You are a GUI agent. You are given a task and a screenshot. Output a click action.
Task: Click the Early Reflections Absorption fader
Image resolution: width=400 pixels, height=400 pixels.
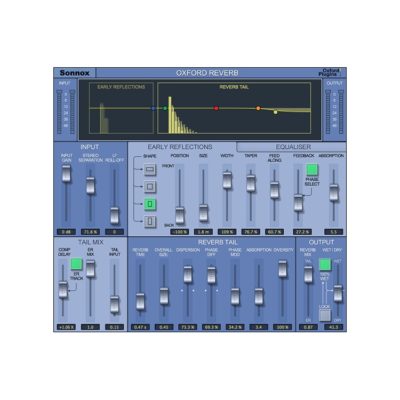point(334,193)
